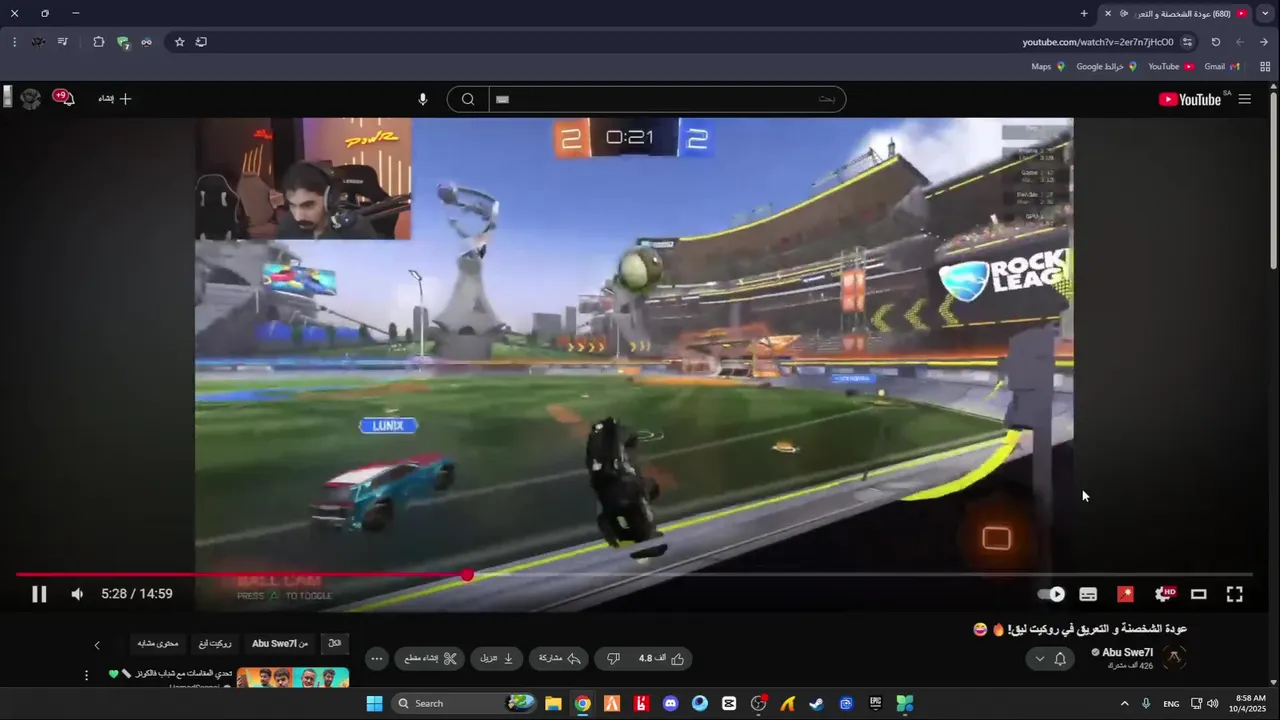The height and width of the screenshot is (720, 1280).
Task: Create a clip with scissors button
Action: (x=430, y=658)
